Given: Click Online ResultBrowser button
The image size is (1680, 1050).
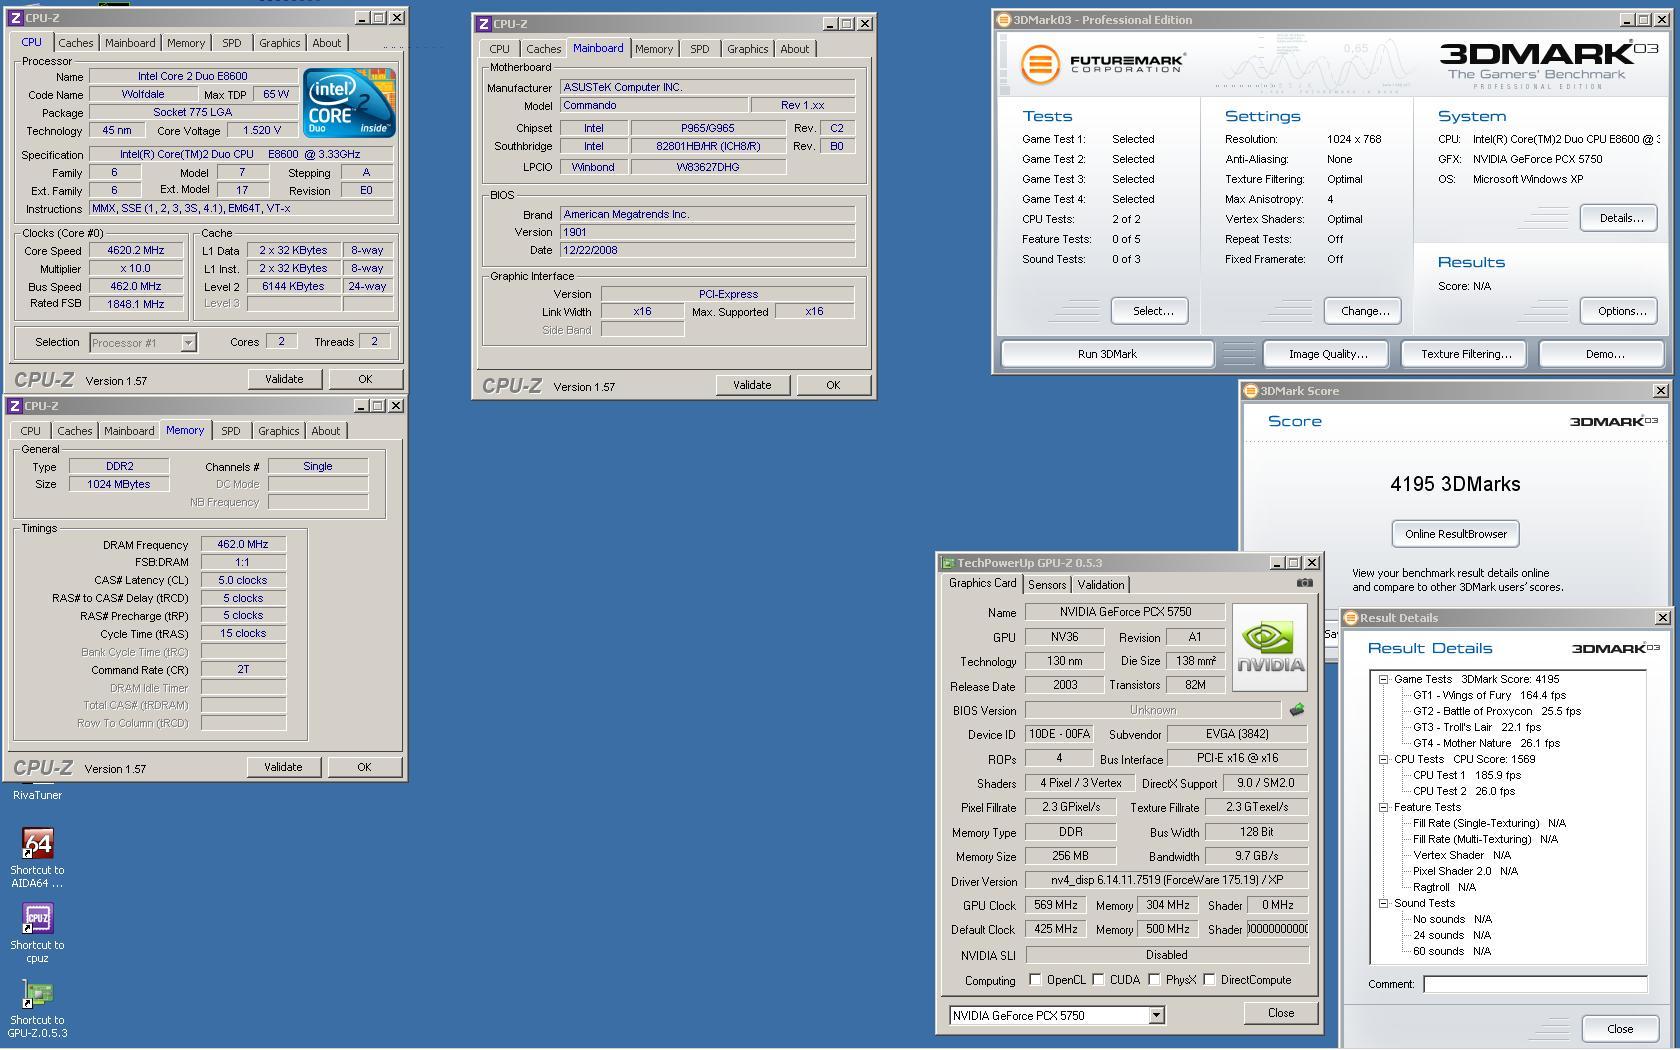Looking at the screenshot, I should click(x=1455, y=534).
